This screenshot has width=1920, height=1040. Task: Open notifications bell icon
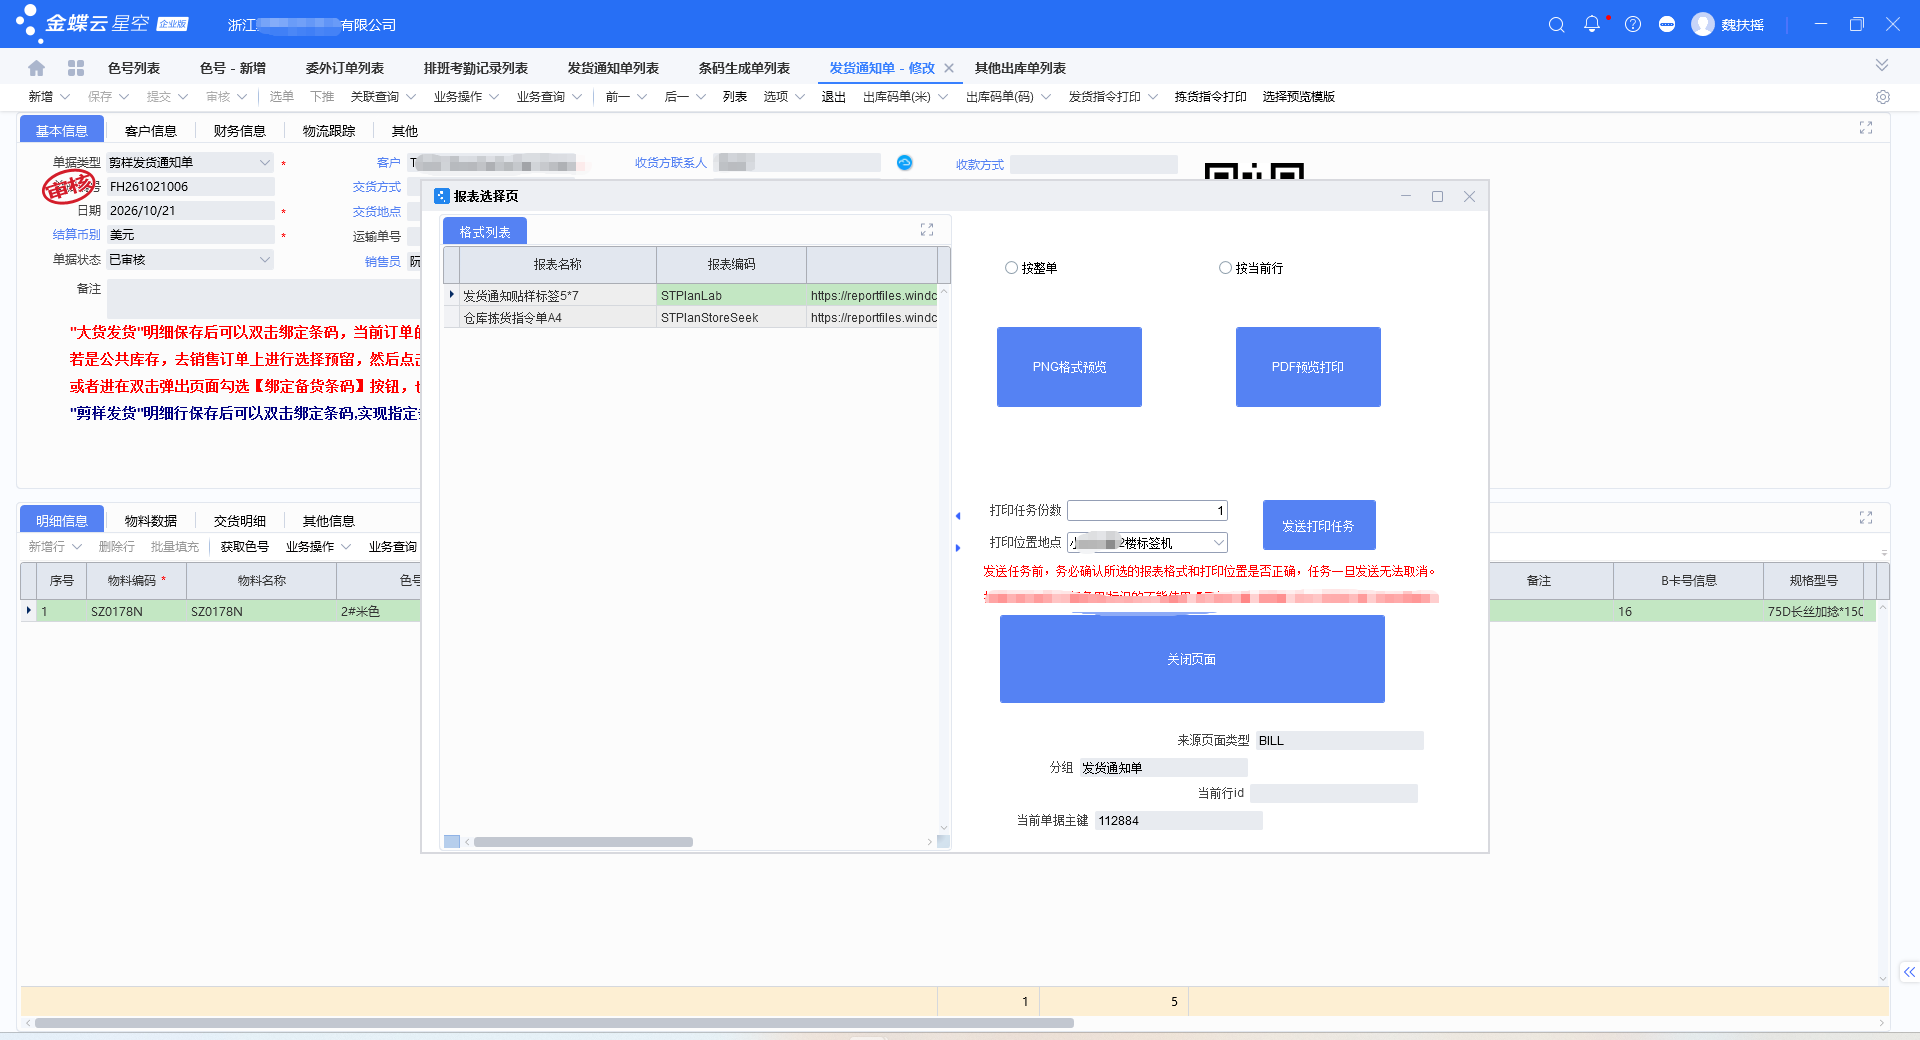point(1592,24)
